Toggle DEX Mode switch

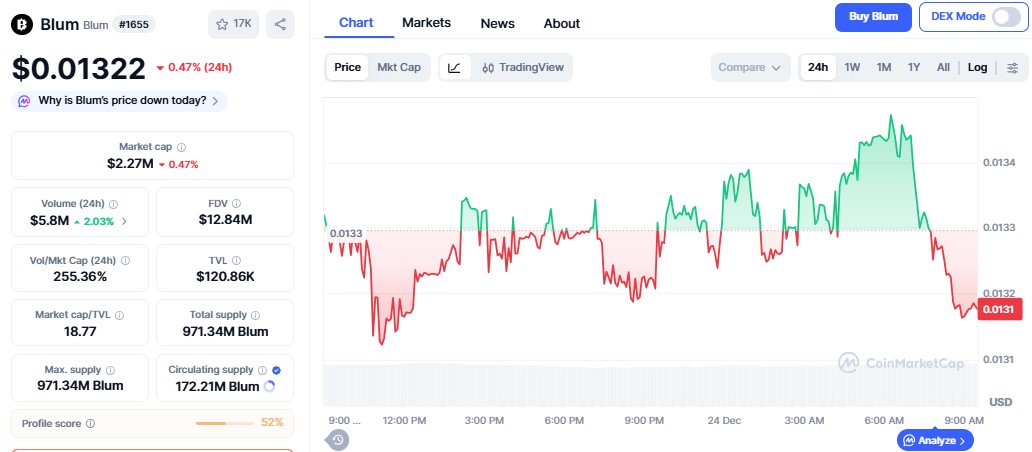1006,17
